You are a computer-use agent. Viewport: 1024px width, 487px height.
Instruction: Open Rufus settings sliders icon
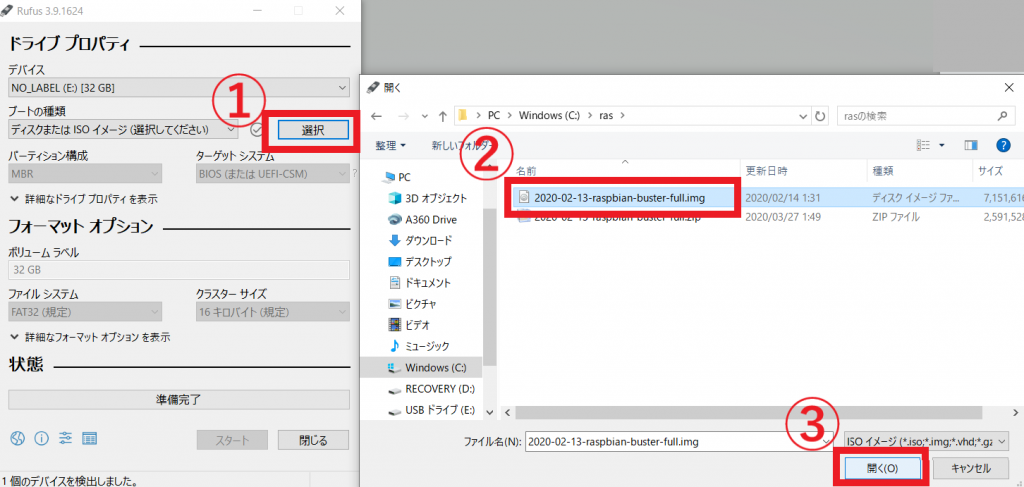[65, 438]
